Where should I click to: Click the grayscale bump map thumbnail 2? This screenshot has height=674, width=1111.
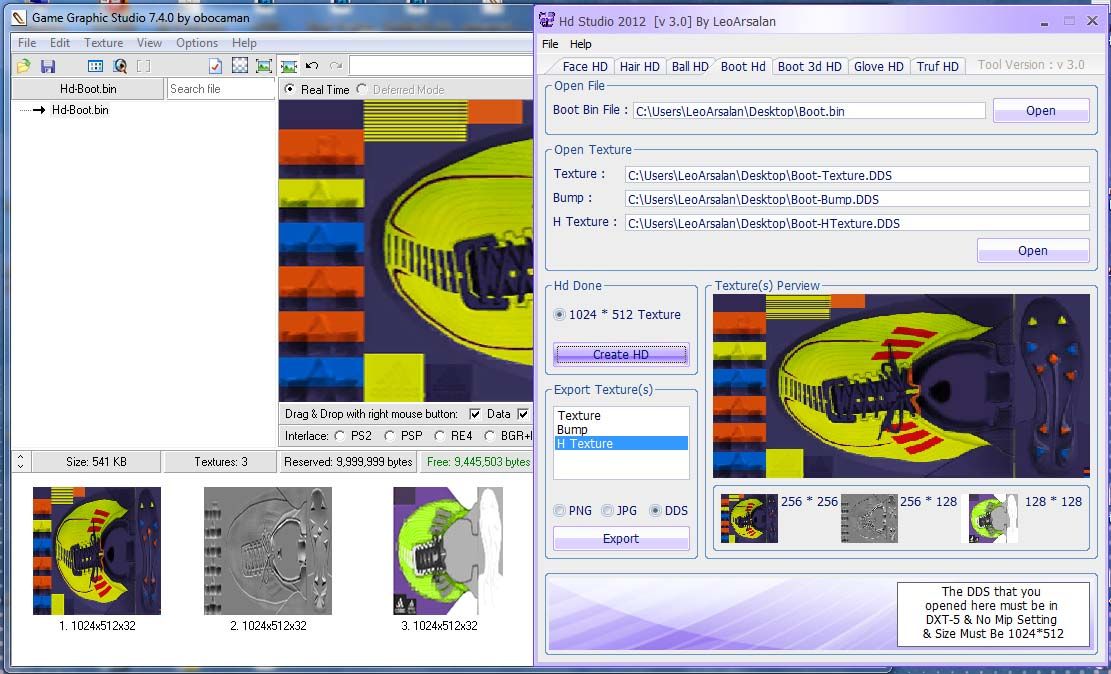tap(268, 551)
